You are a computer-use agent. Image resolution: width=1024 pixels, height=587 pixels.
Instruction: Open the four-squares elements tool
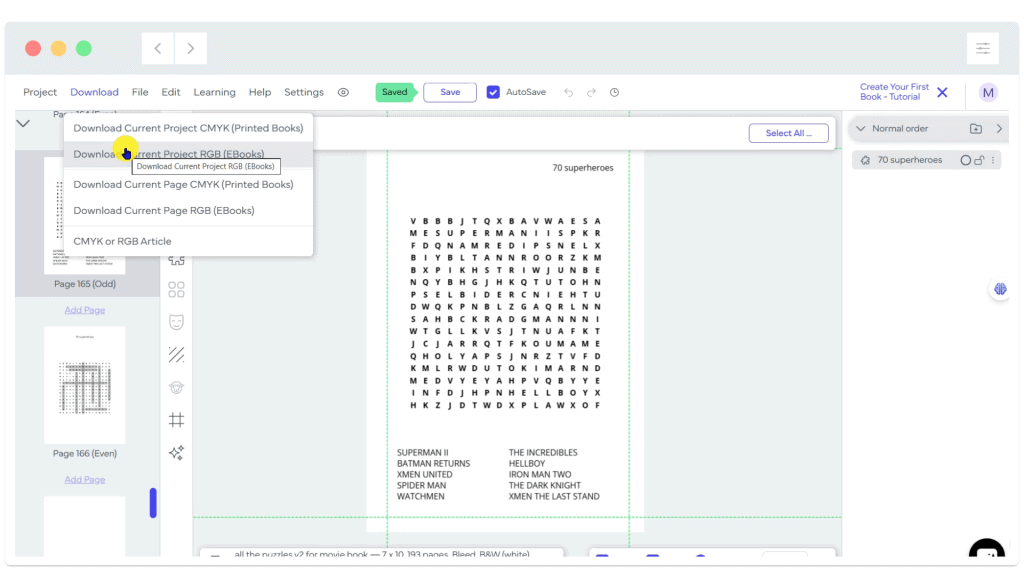click(176, 289)
